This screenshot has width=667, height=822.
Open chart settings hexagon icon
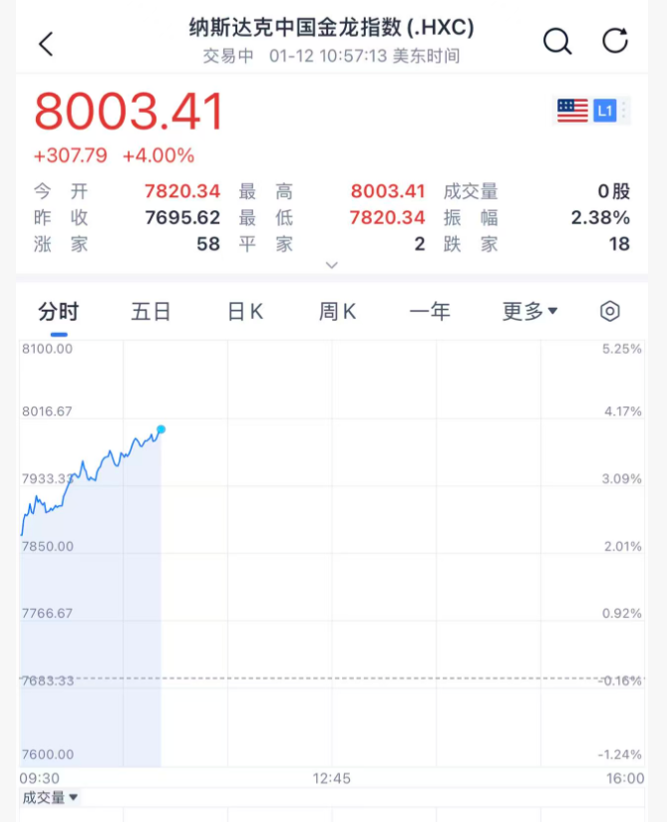click(x=609, y=311)
